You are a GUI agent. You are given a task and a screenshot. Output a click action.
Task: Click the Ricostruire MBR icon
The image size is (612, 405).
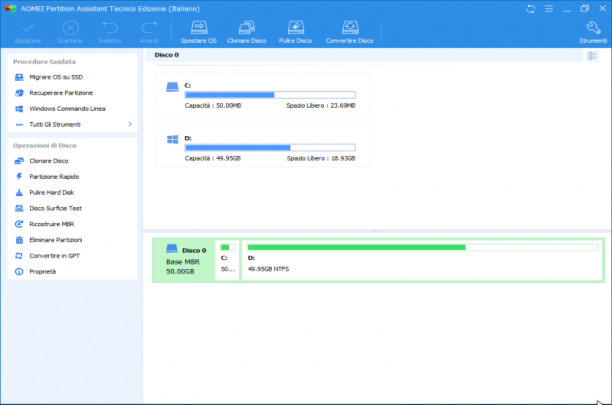19,224
